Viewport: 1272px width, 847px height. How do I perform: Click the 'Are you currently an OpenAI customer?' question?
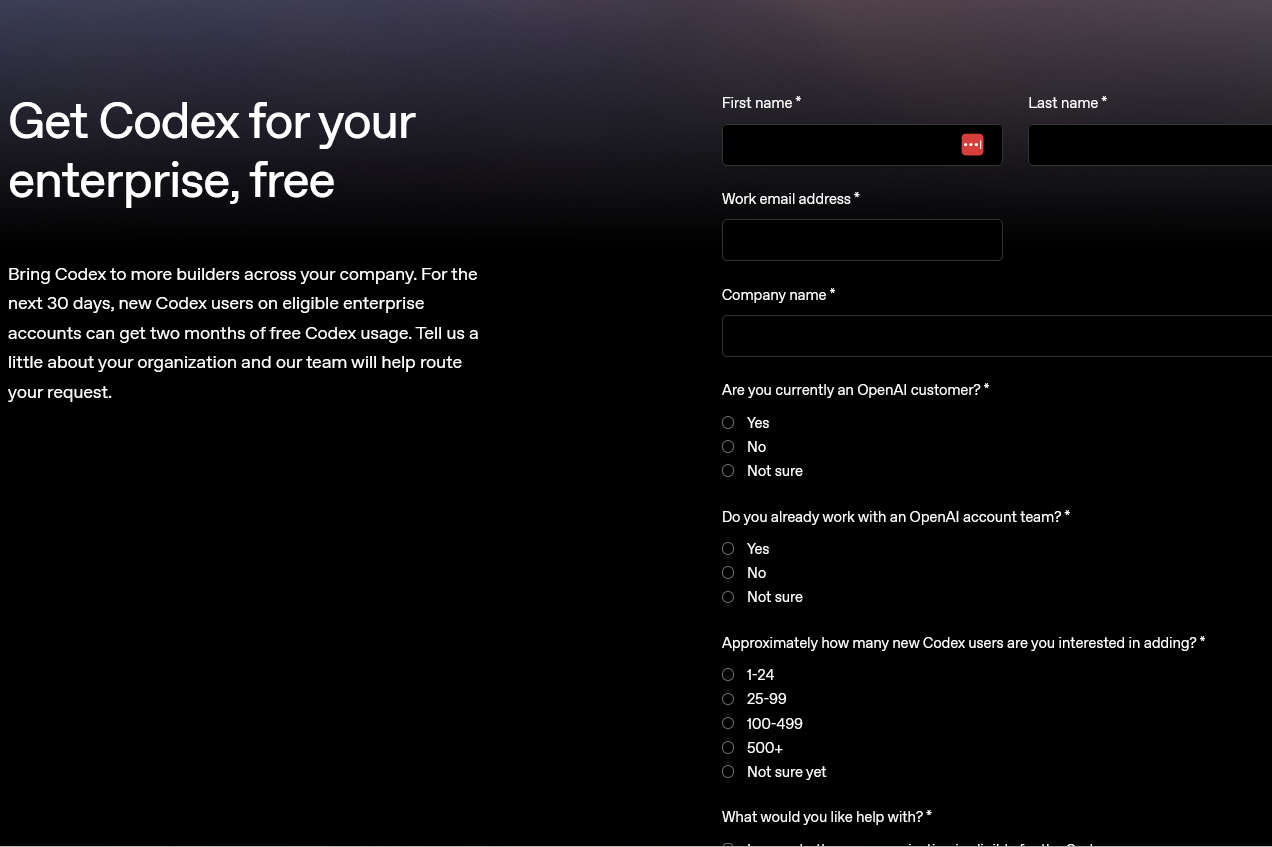pos(855,390)
